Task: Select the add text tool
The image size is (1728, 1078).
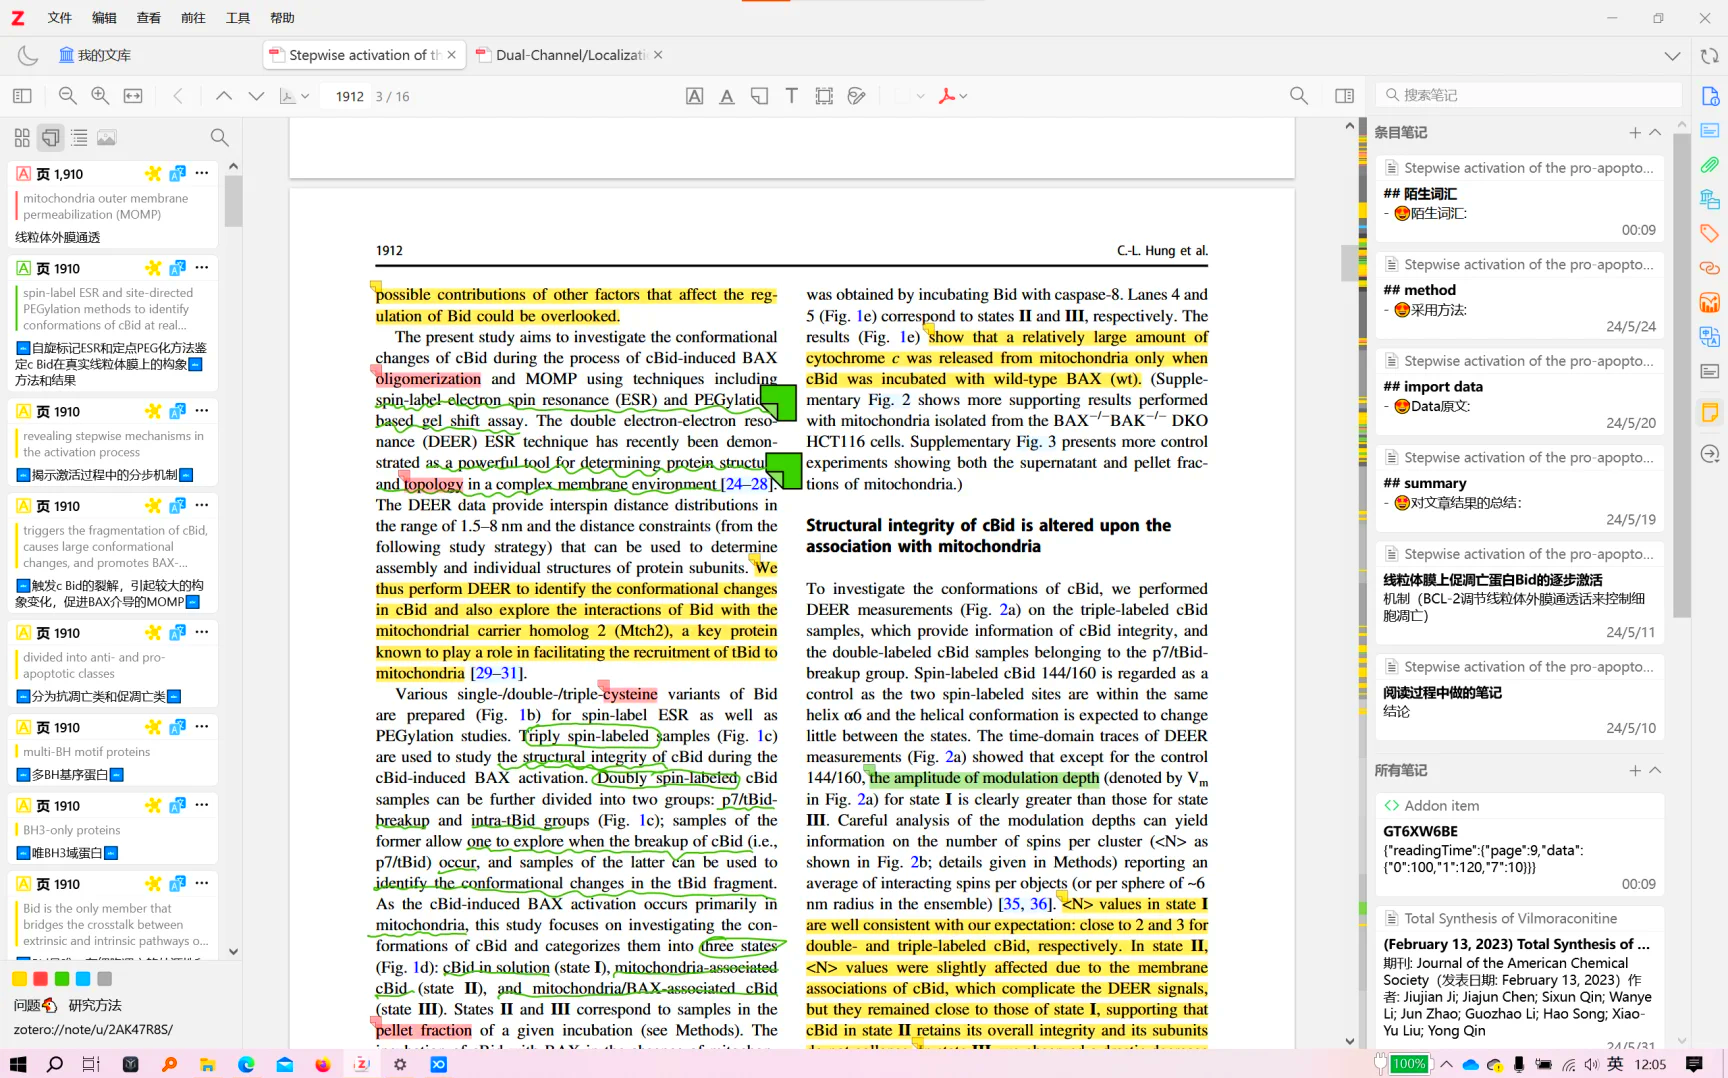Action: [x=791, y=96]
